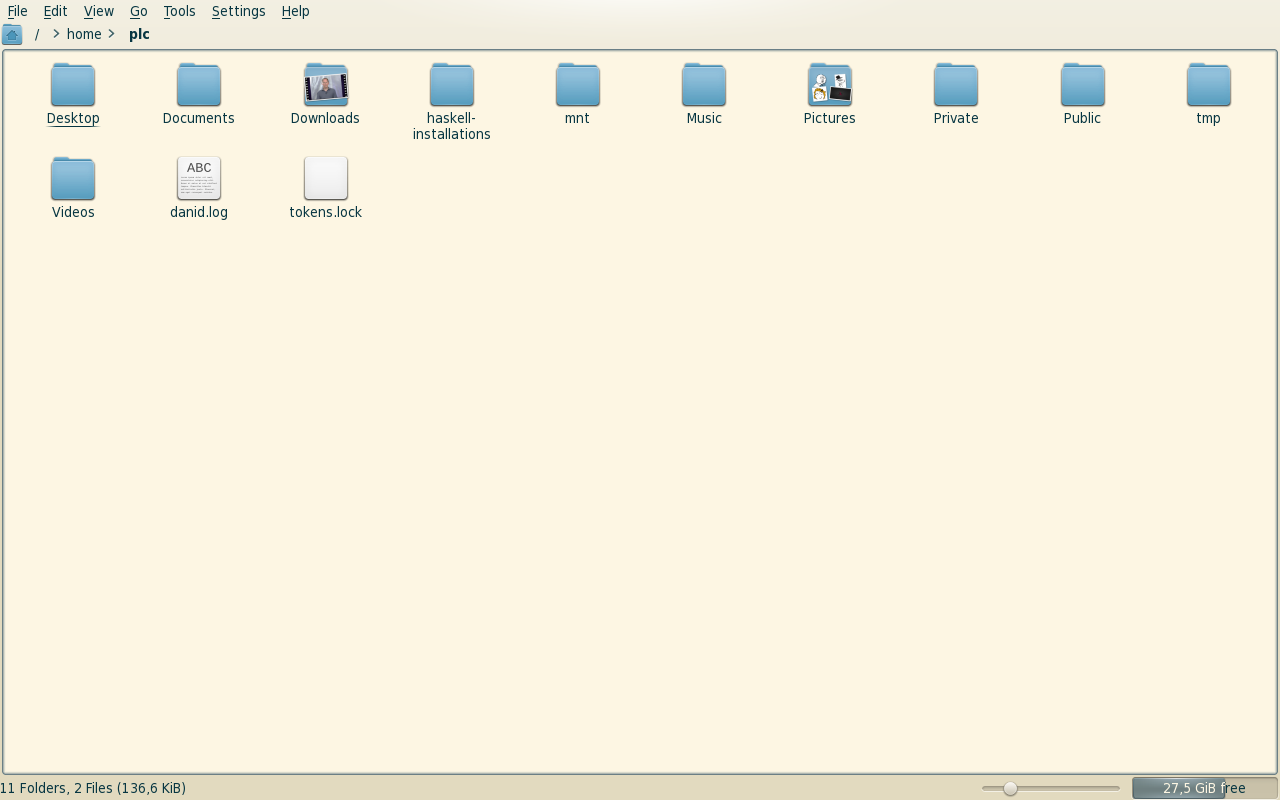Open the Go menu
The width and height of the screenshot is (1280, 800).
pos(139,11)
